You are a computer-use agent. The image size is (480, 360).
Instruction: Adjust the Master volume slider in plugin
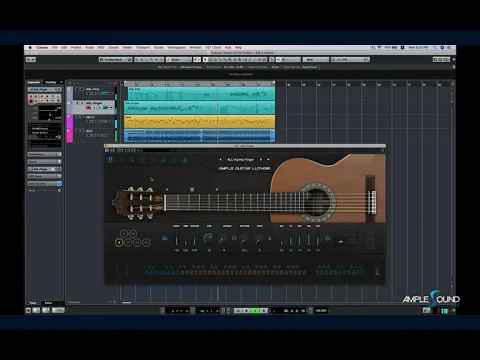195,239
